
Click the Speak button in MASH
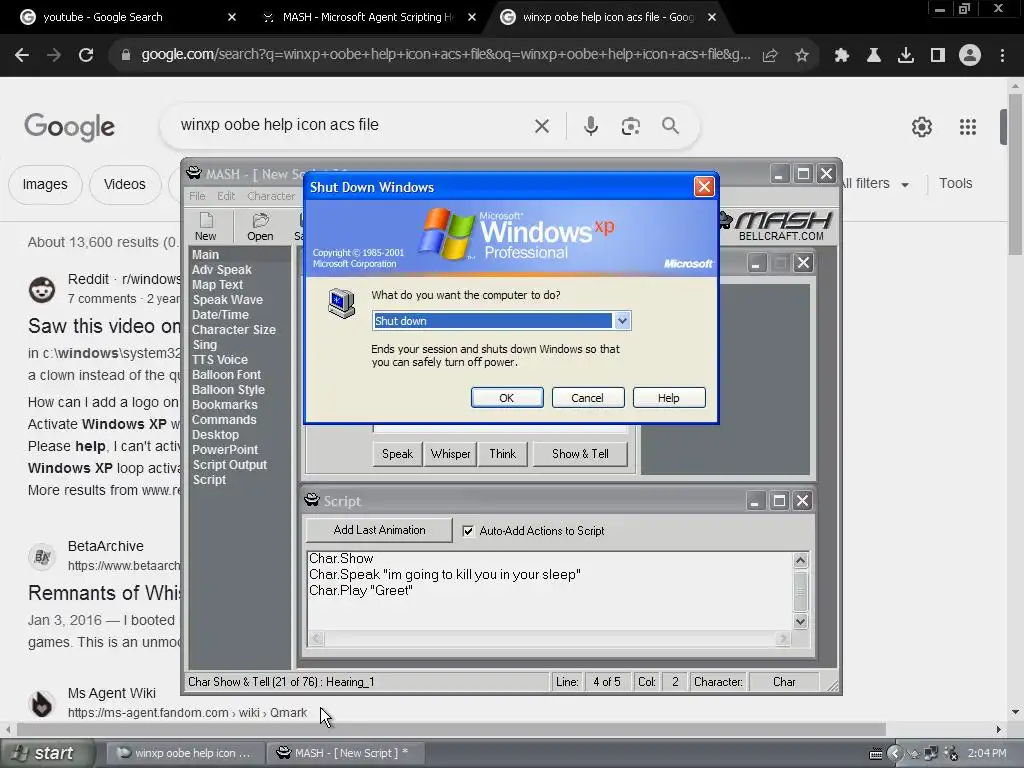tap(397, 454)
